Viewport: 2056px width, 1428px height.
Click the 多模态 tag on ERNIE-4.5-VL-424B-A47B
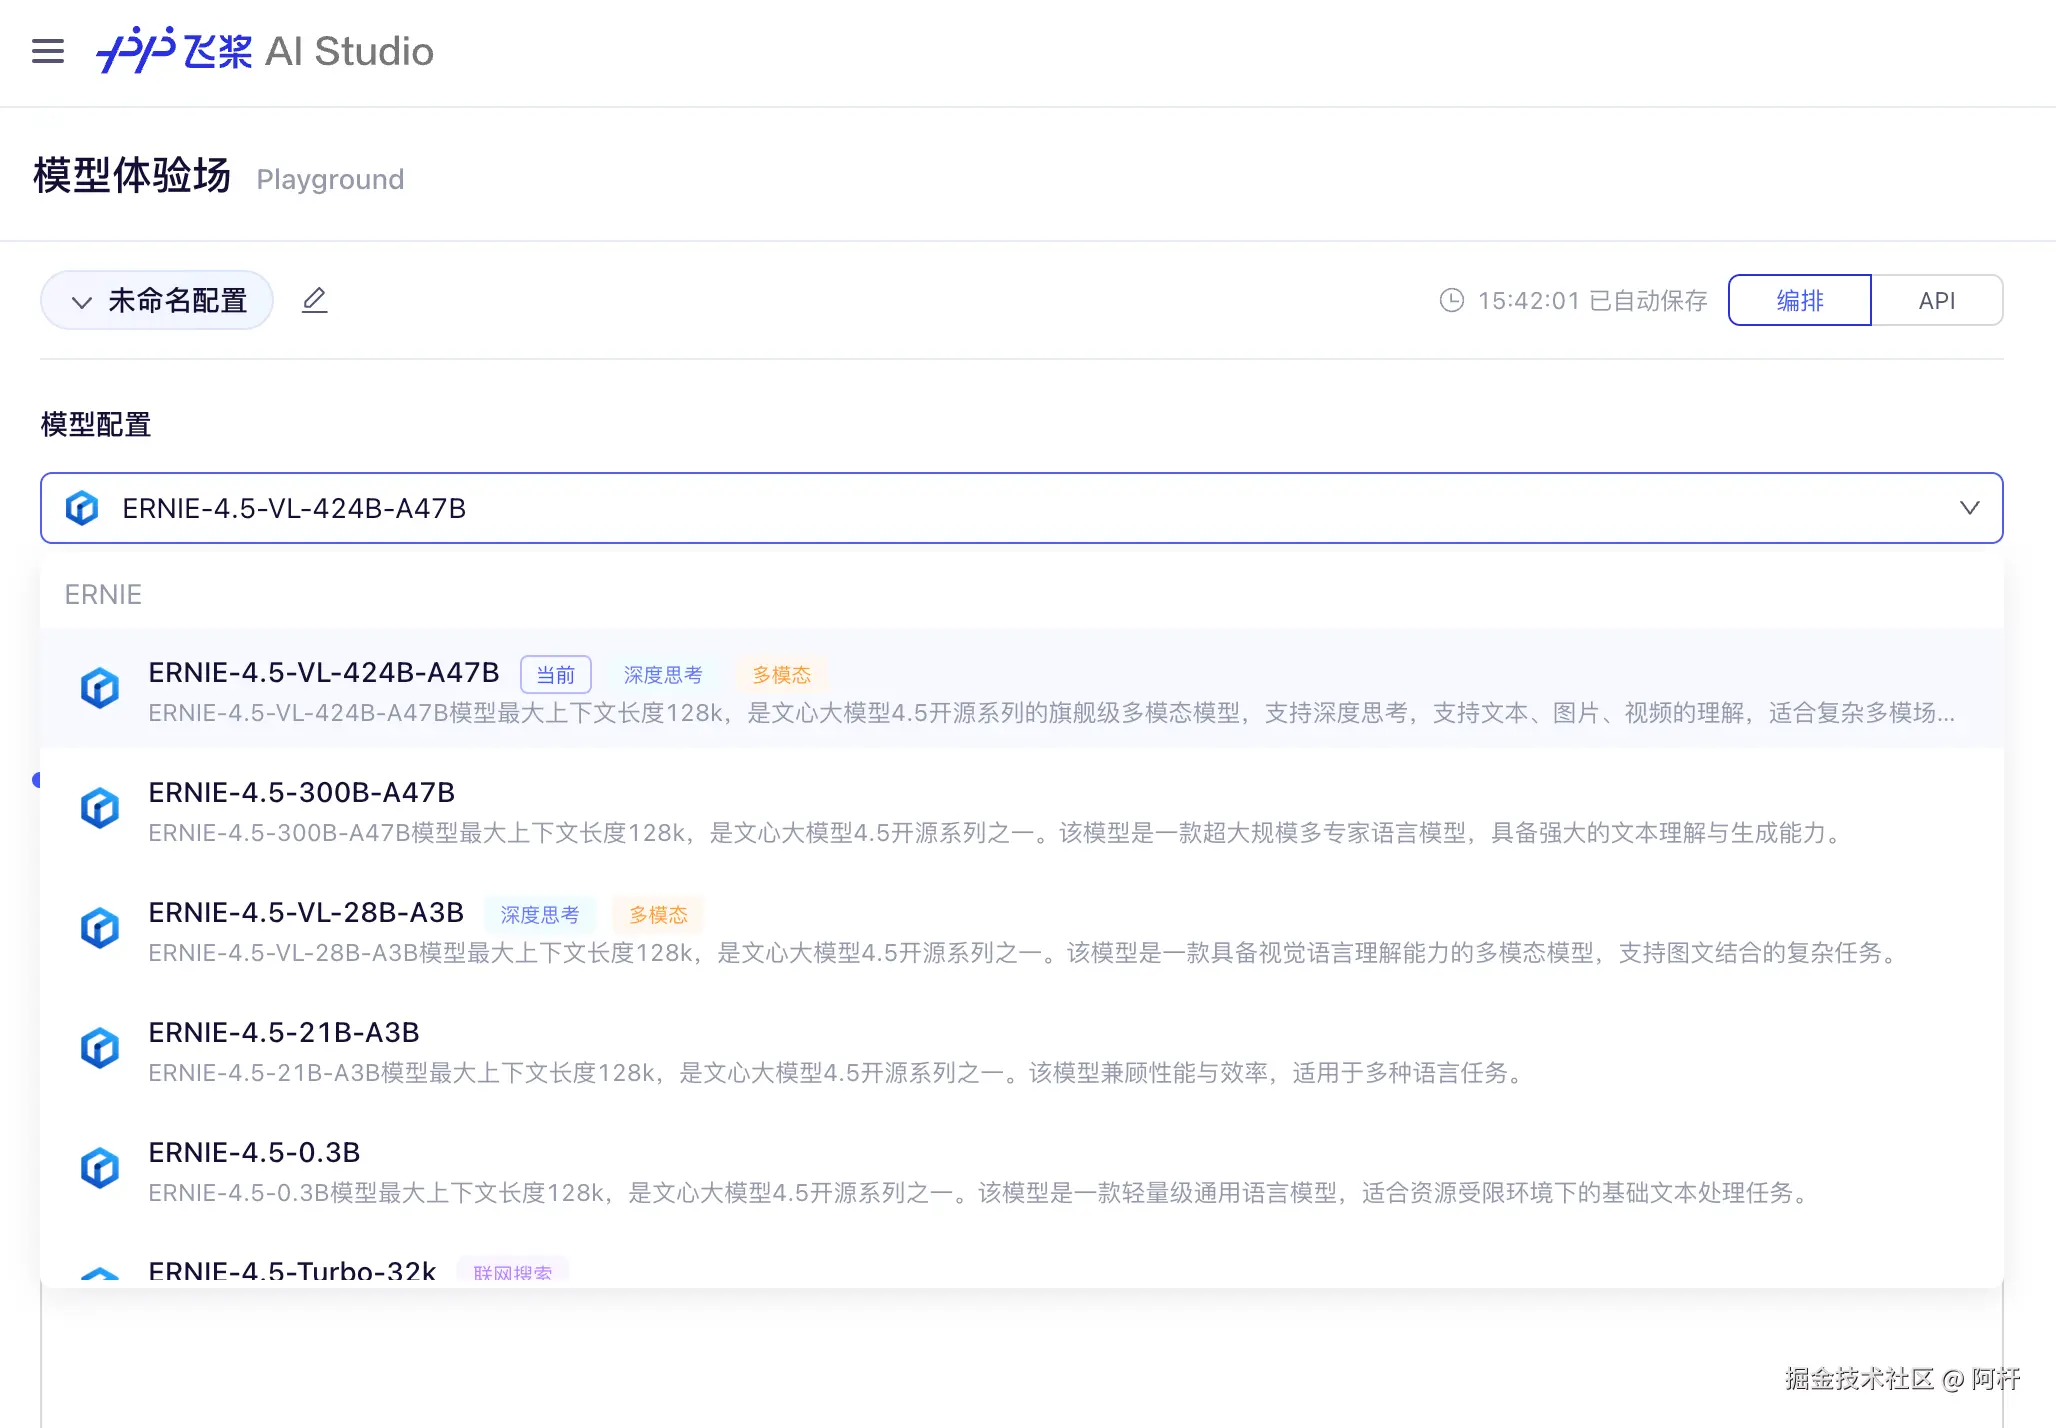[x=781, y=674]
